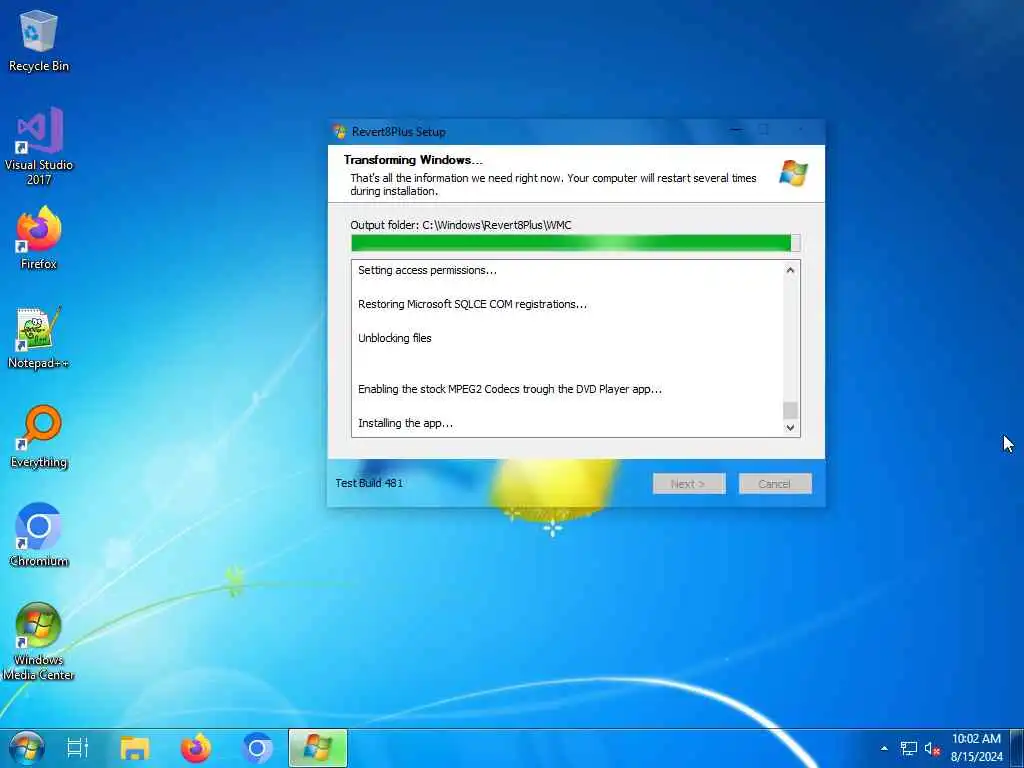Click the log scrollbar up arrow

(790, 270)
